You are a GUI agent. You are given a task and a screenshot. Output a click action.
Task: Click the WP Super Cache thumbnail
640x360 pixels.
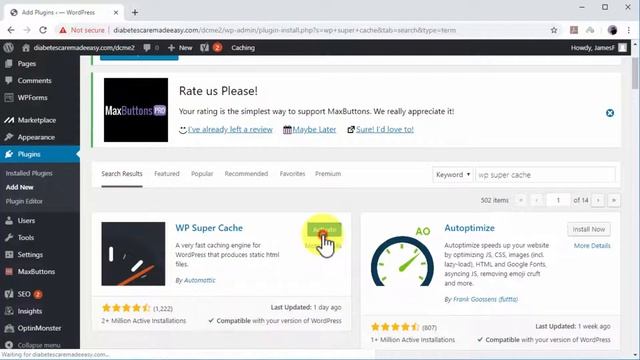coord(133,254)
